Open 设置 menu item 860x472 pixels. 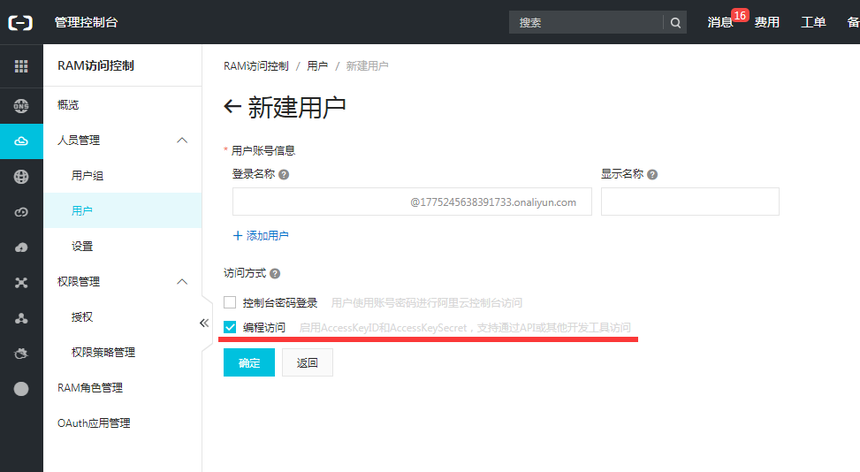pyautogui.click(x=82, y=246)
